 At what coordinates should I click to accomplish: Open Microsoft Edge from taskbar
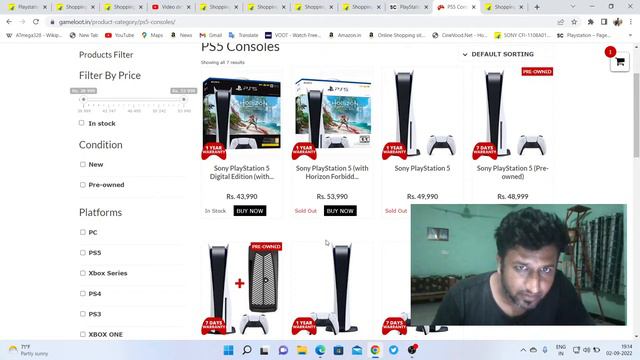pyautogui.click(x=320, y=350)
